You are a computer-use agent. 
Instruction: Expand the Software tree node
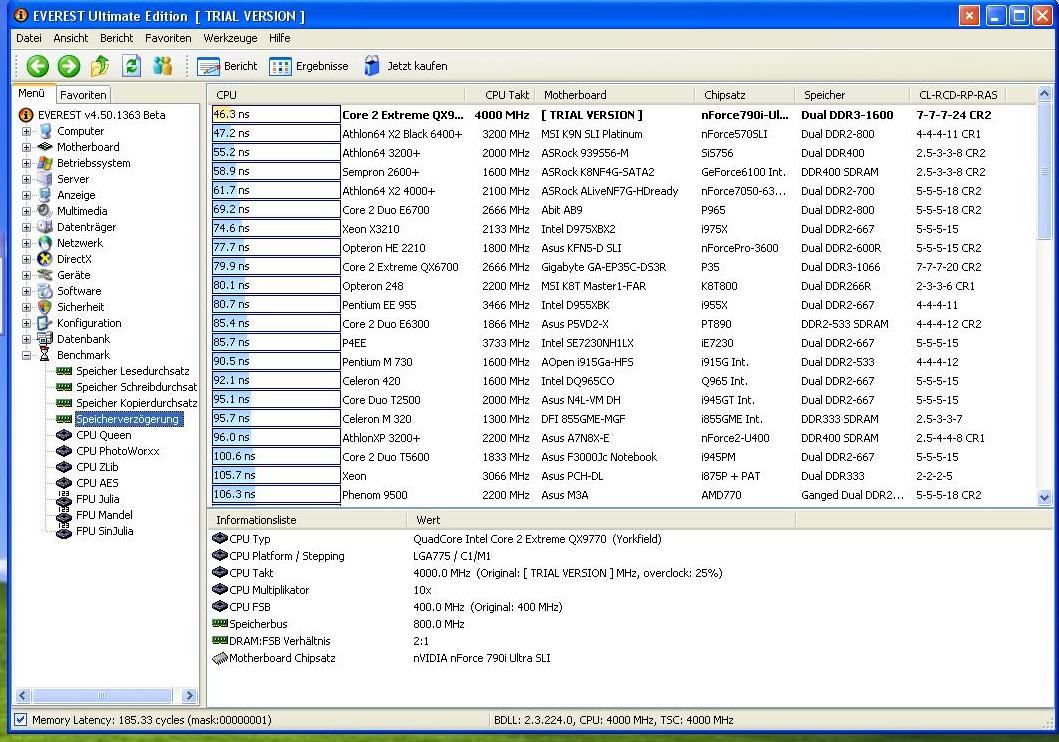(26, 291)
